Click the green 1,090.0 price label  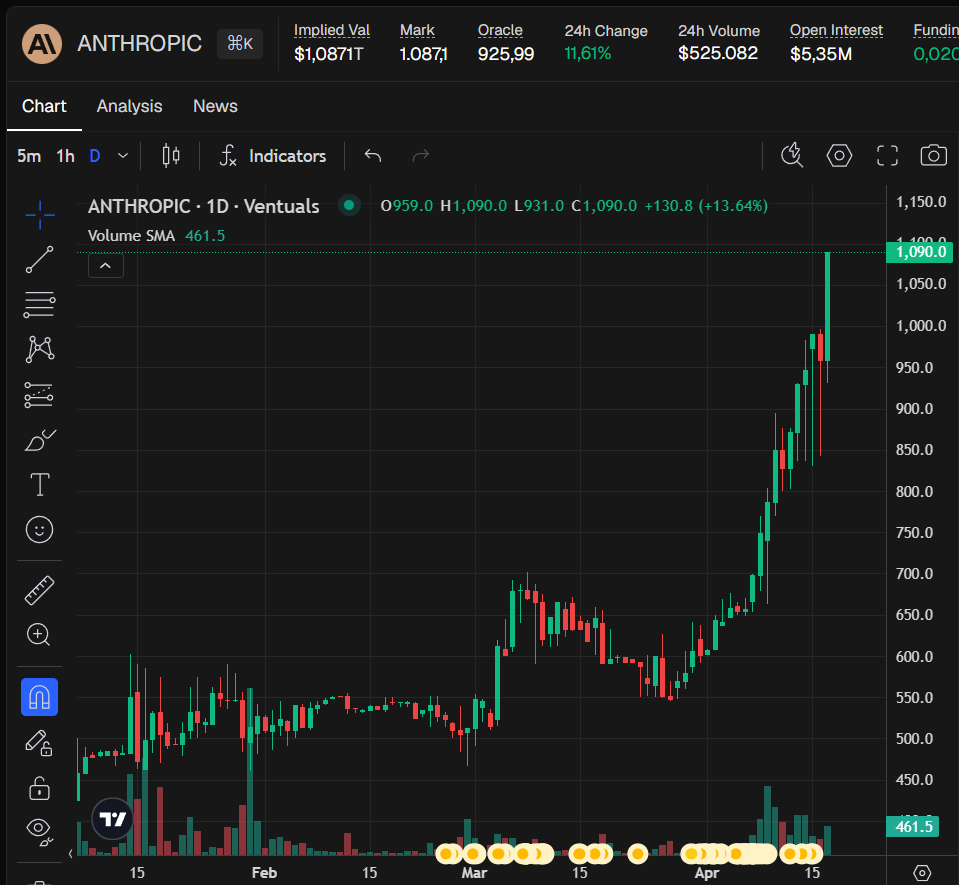919,253
